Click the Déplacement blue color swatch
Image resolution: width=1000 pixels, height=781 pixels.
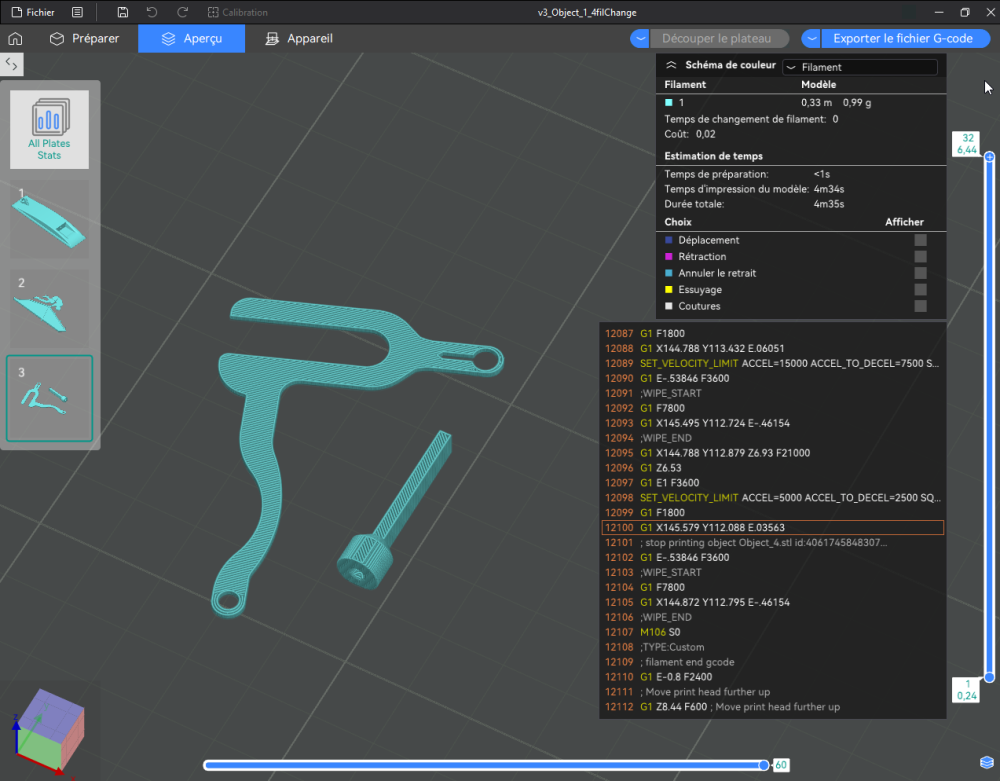[x=669, y=240]
